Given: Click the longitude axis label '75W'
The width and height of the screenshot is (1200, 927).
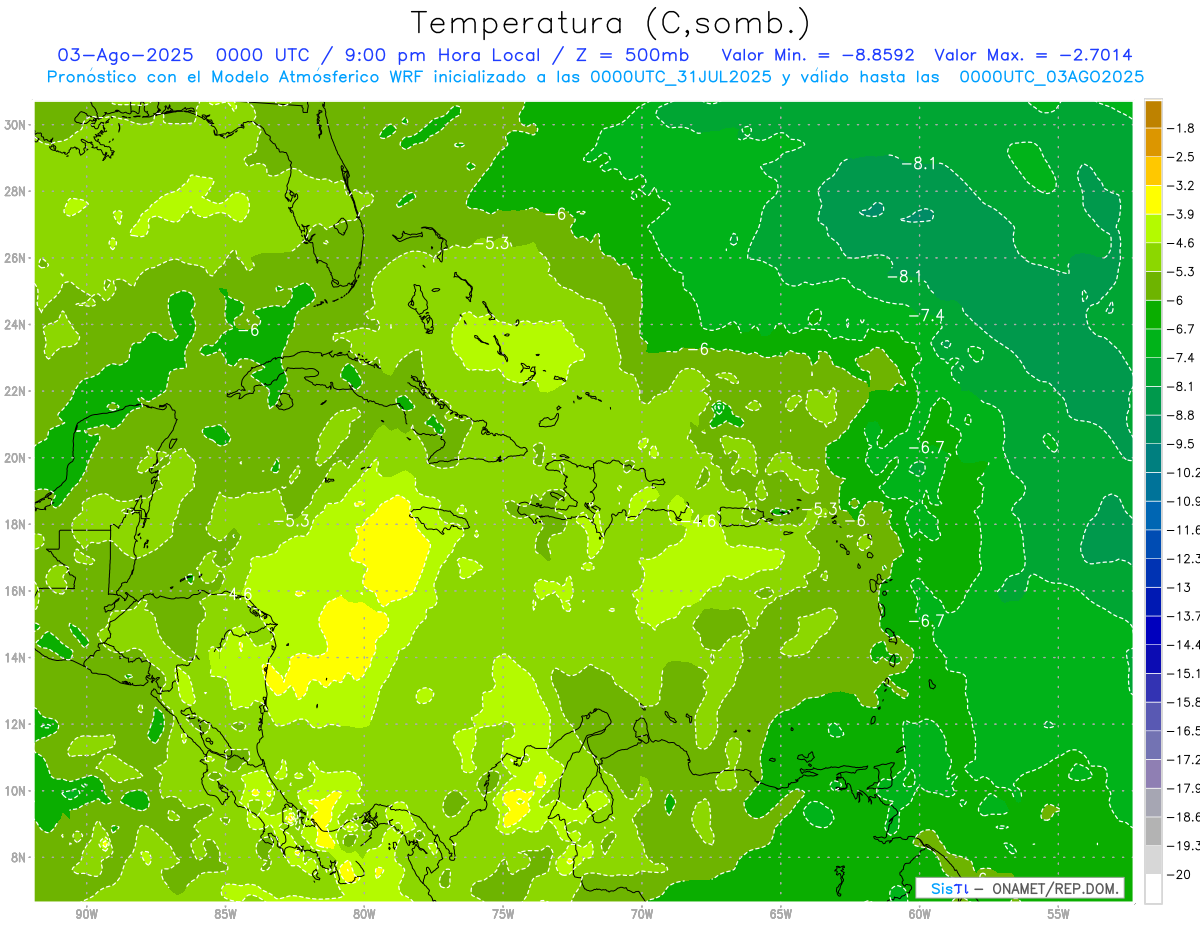Looking at the screenshot, I should [503, 914].
